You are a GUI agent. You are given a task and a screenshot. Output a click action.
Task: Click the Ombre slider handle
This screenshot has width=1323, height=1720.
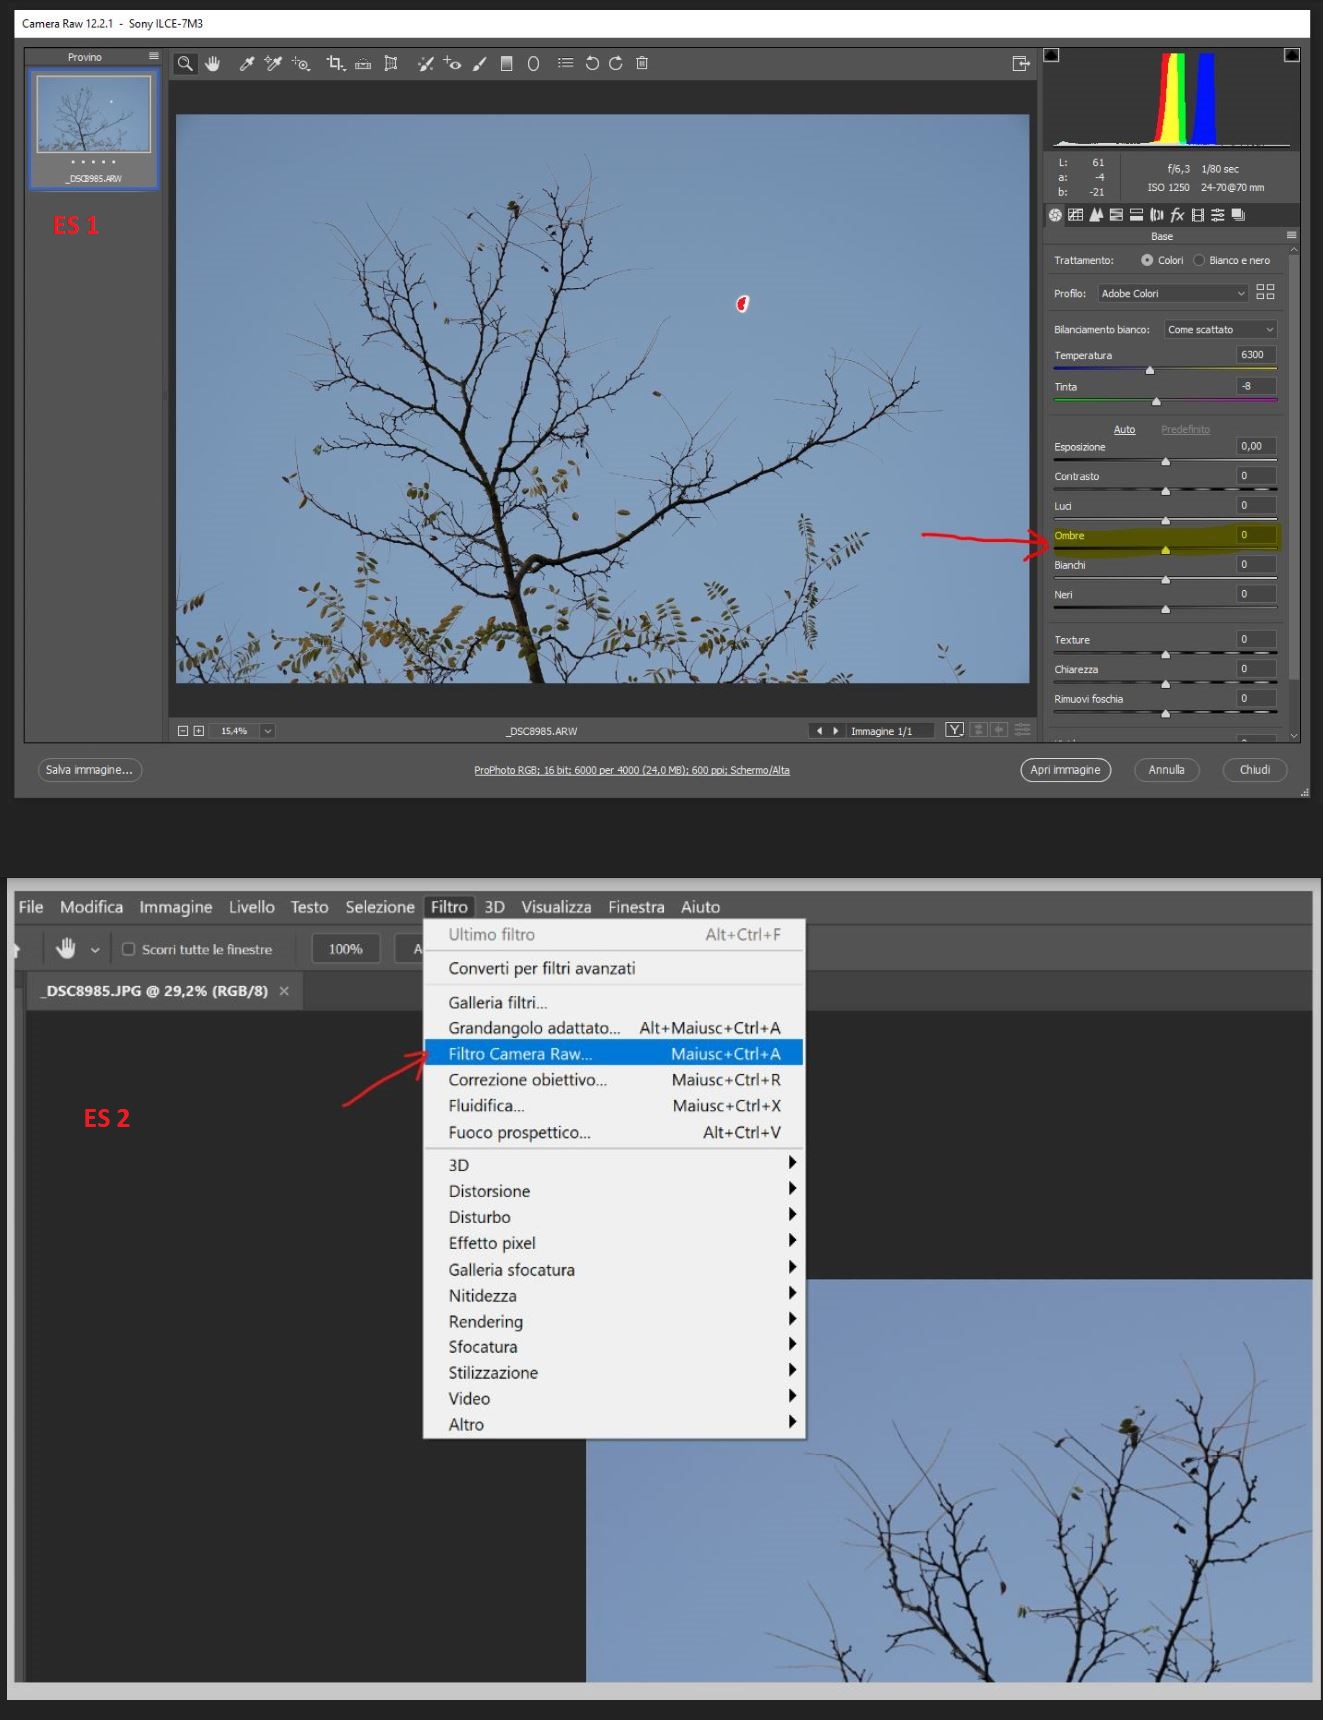coord(1165,550)
